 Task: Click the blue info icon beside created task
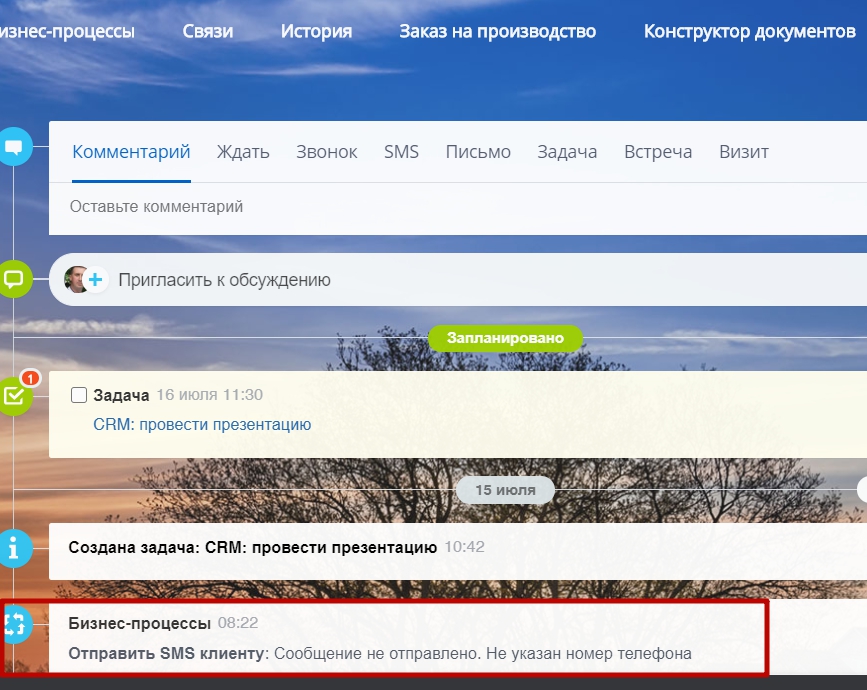[x=14, y=548]
